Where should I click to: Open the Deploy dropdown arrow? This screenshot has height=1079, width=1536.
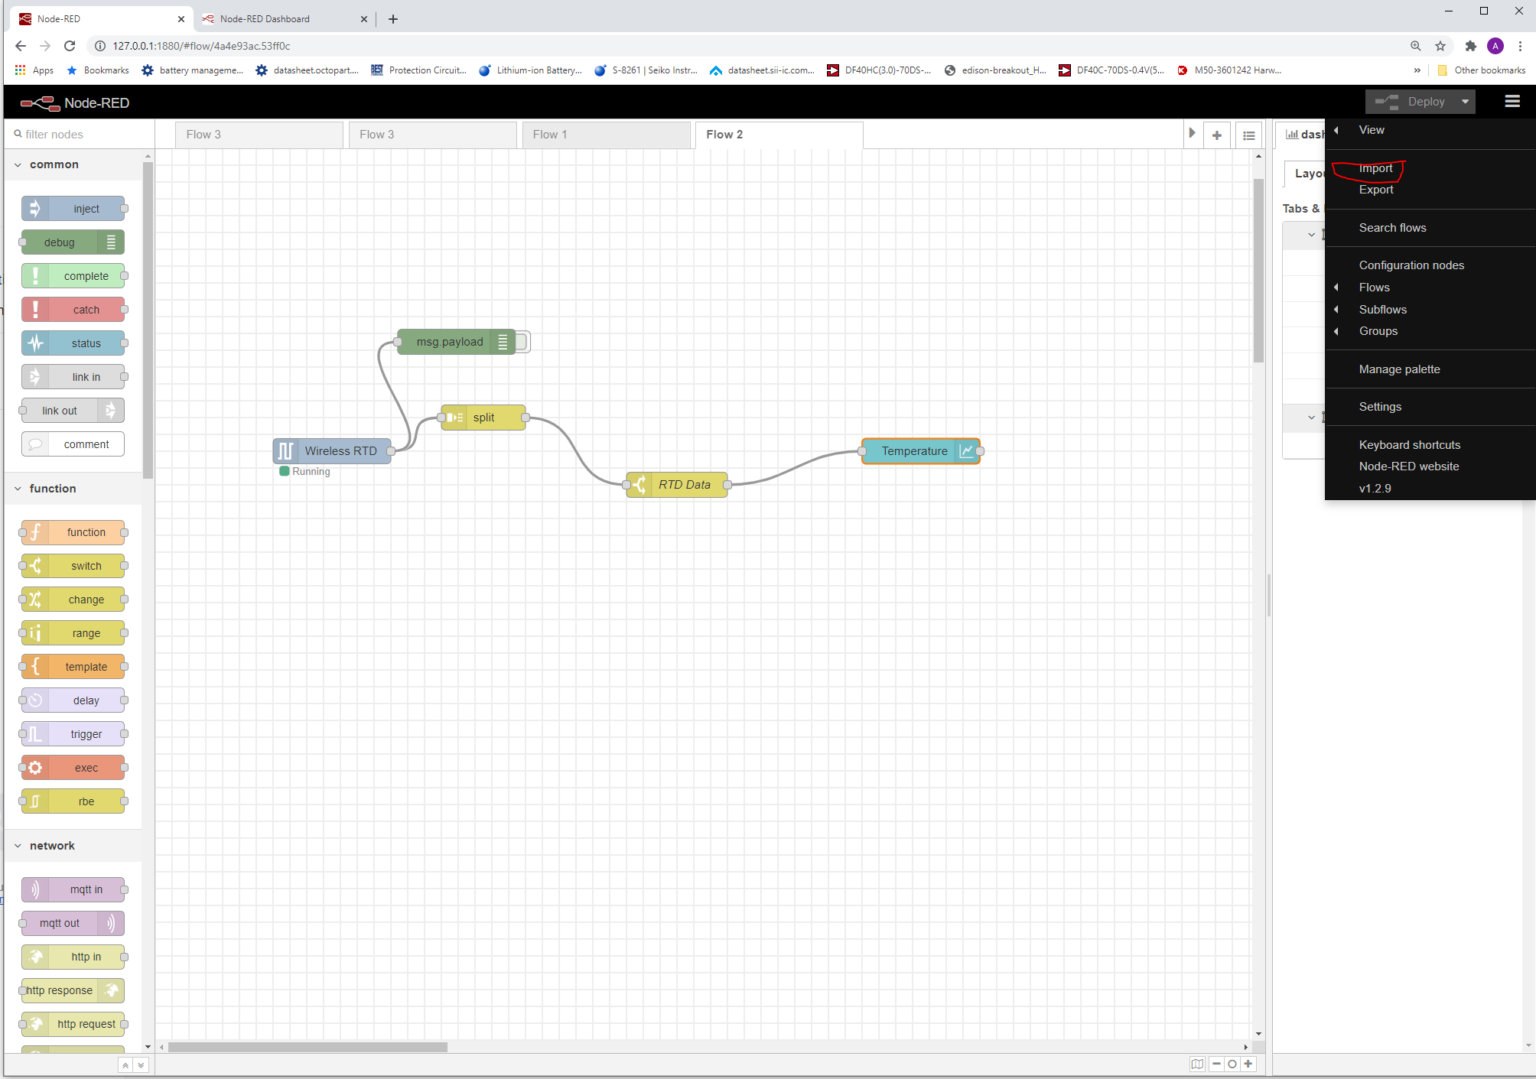(x=1465, y=101)
